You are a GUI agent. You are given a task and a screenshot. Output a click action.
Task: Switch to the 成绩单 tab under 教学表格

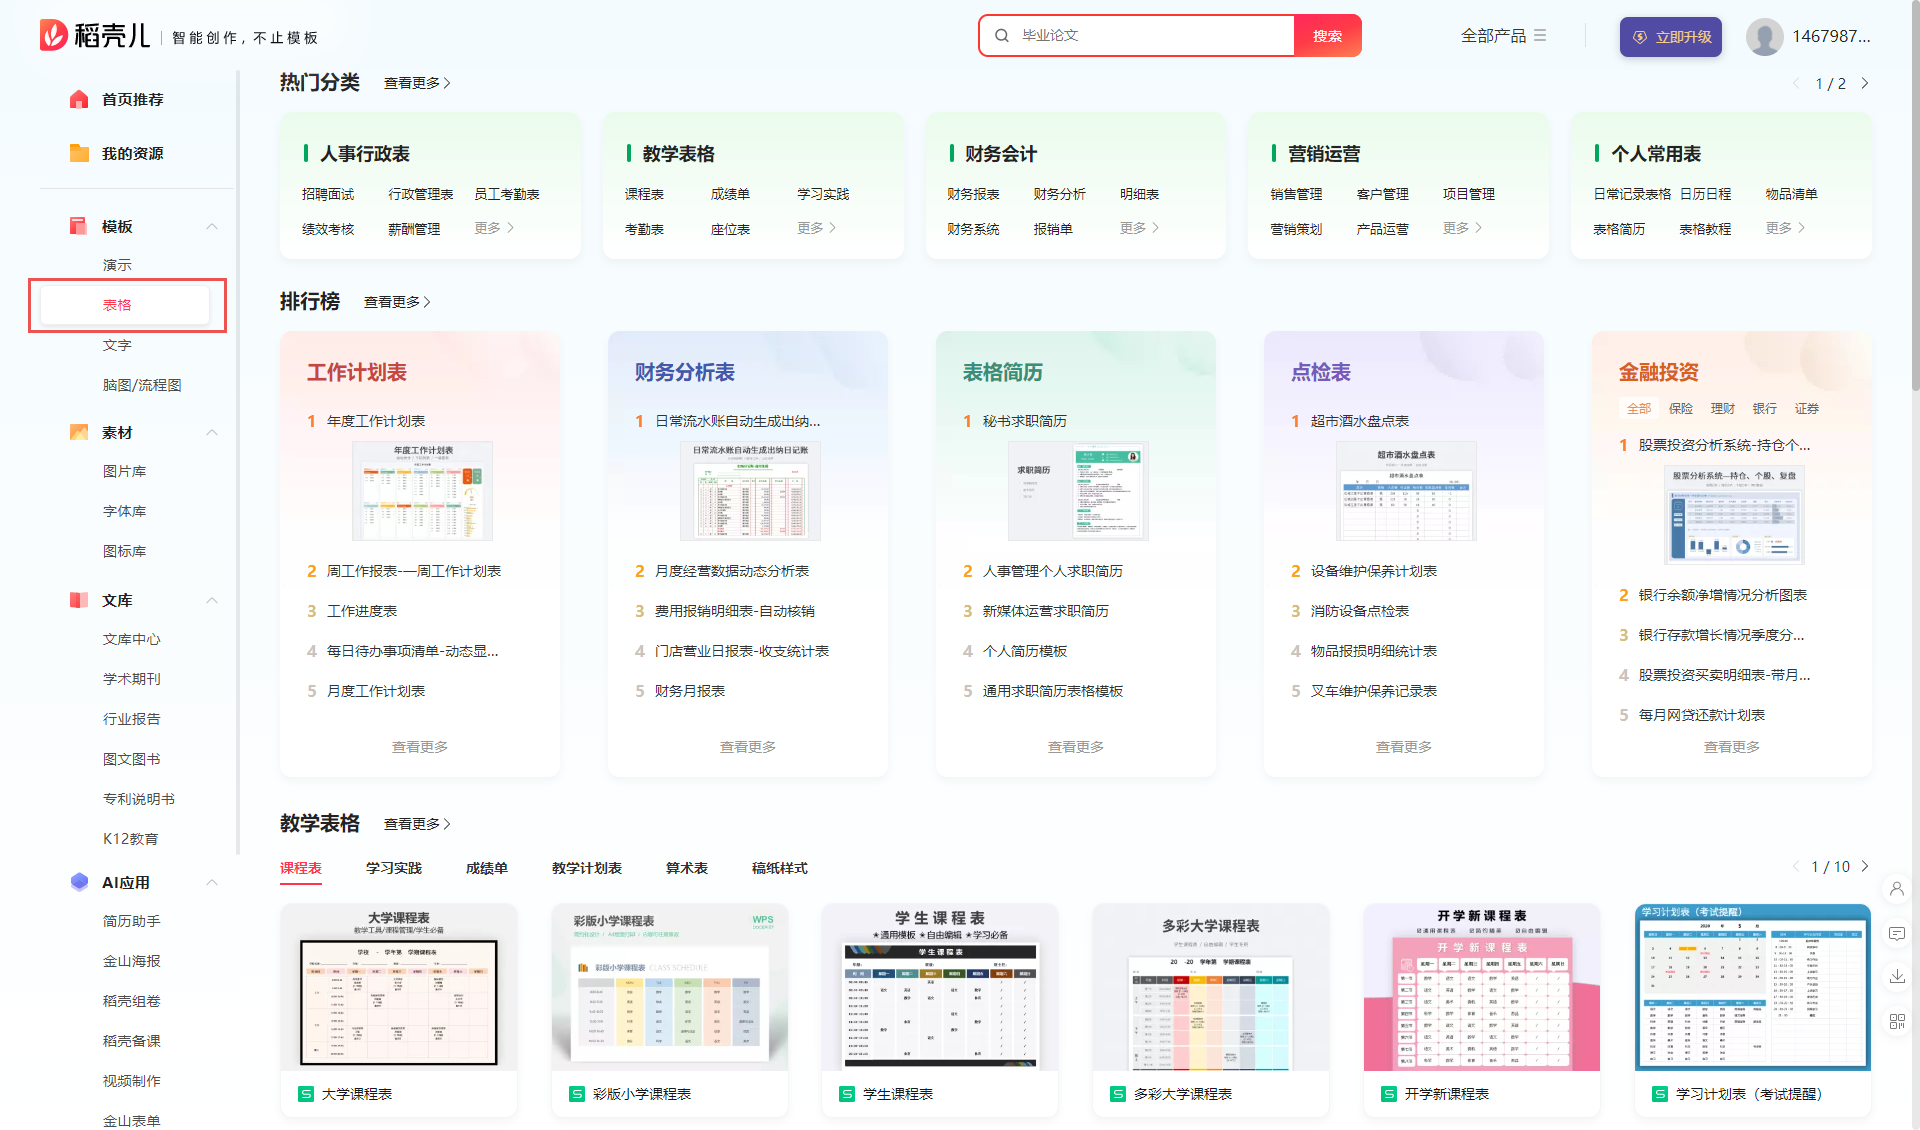coord(486,868)
